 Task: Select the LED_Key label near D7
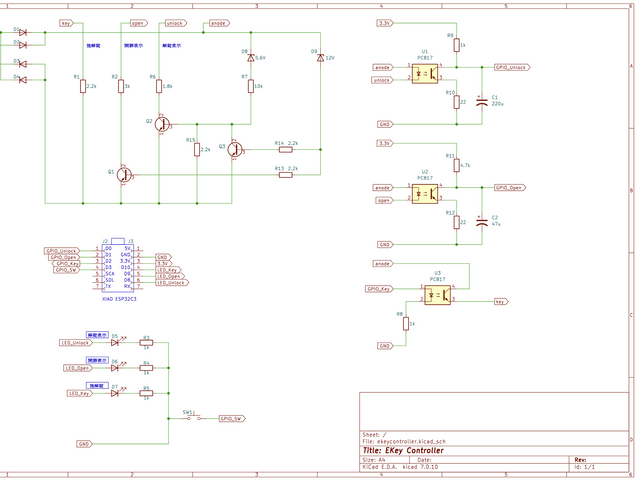coord(79,394)
